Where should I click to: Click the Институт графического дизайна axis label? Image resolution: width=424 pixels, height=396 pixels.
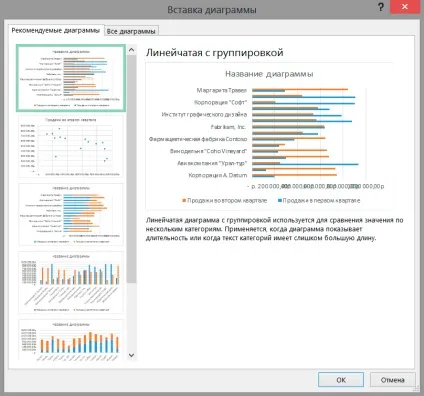click(204, 115)
